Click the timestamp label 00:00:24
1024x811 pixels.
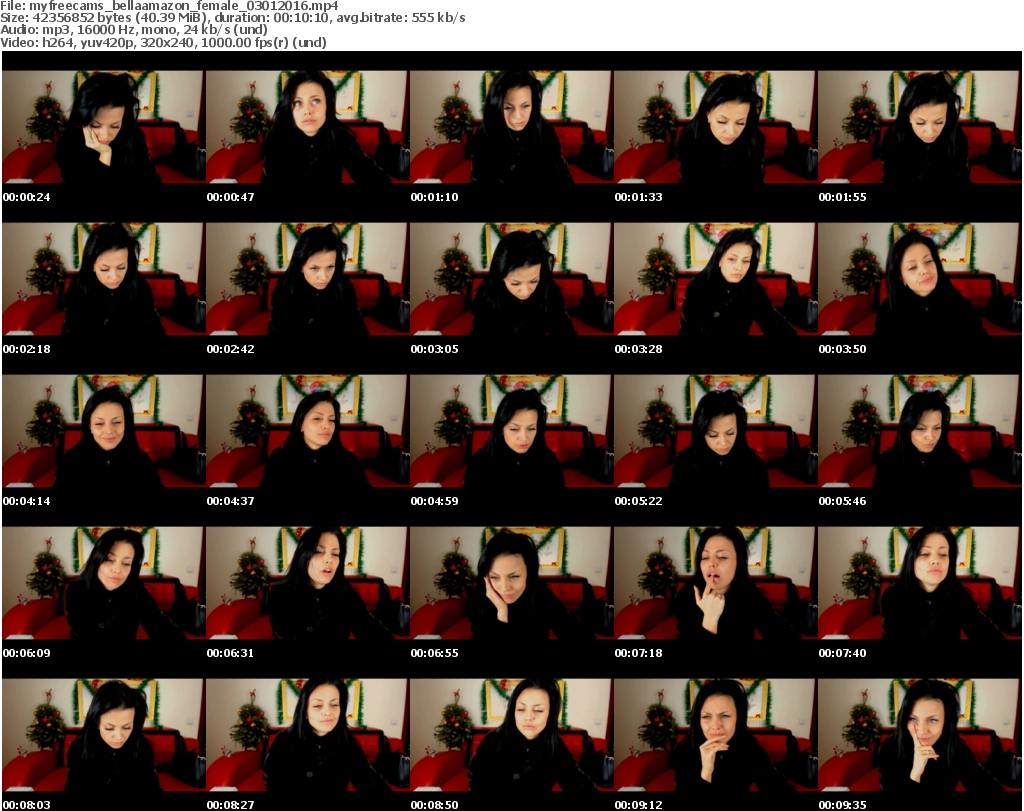(26, 197)
